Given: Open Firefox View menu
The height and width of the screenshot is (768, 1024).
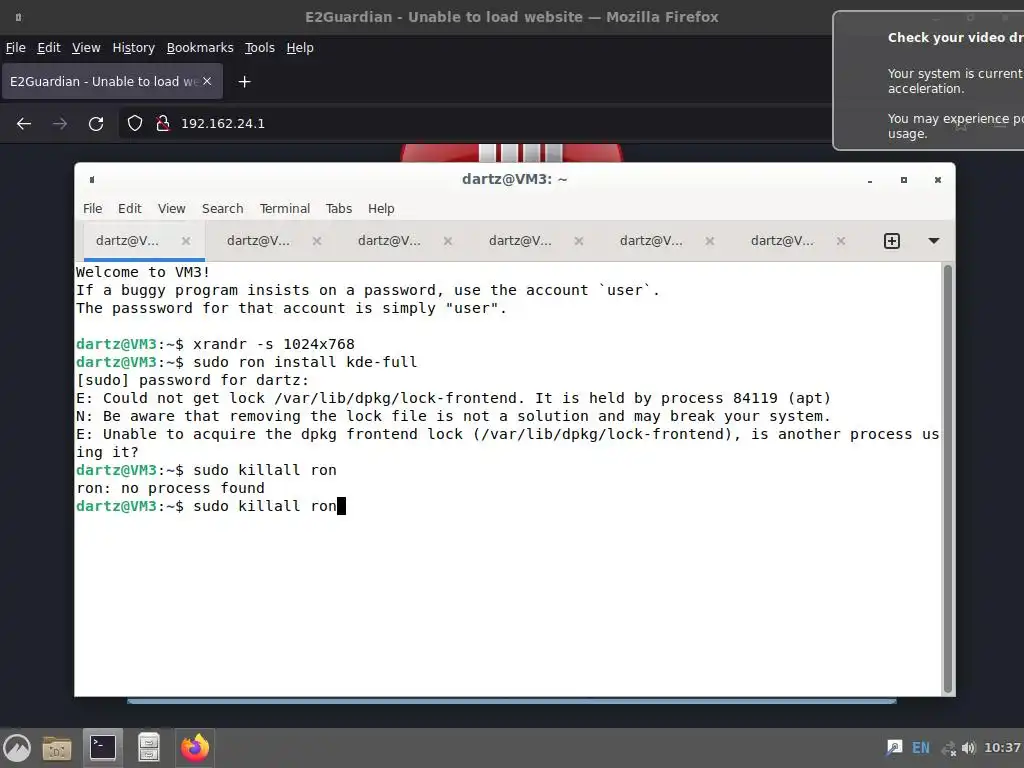Looking at the screenshot, I should tap(86, 48).
